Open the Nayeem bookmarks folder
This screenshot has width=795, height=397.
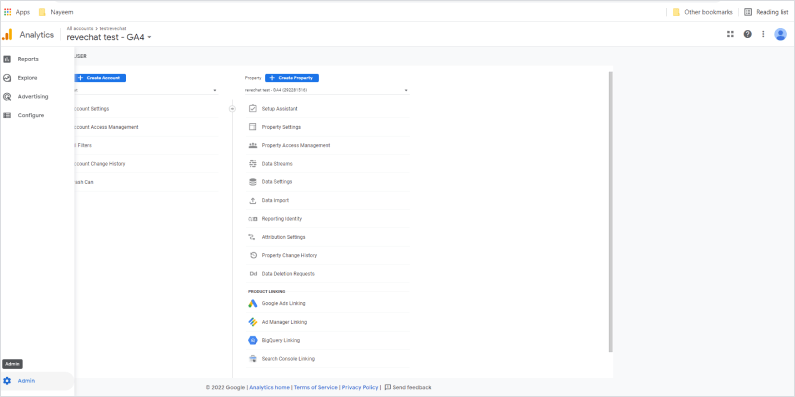[55, 12]
